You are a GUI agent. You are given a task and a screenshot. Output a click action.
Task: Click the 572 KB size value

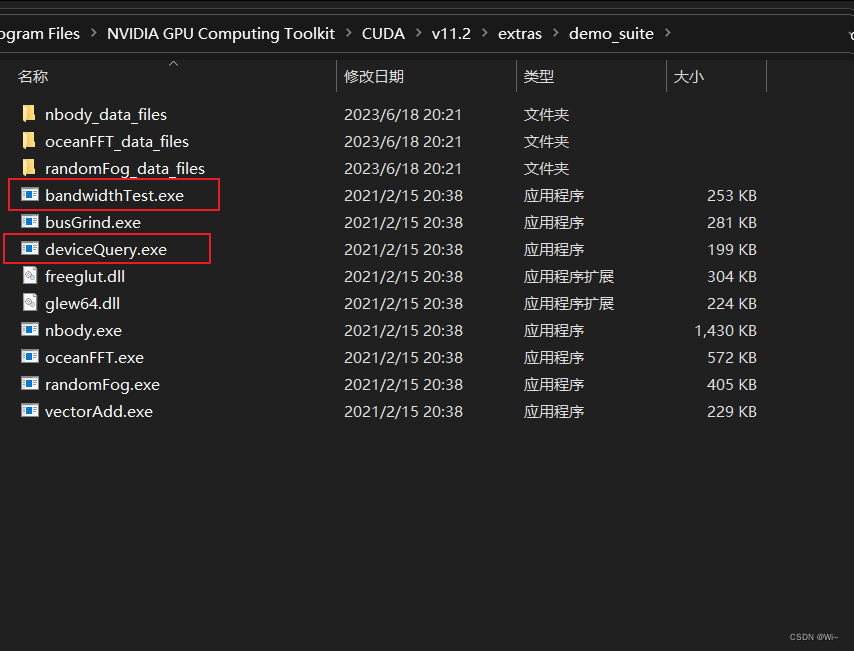coord(731,357)
